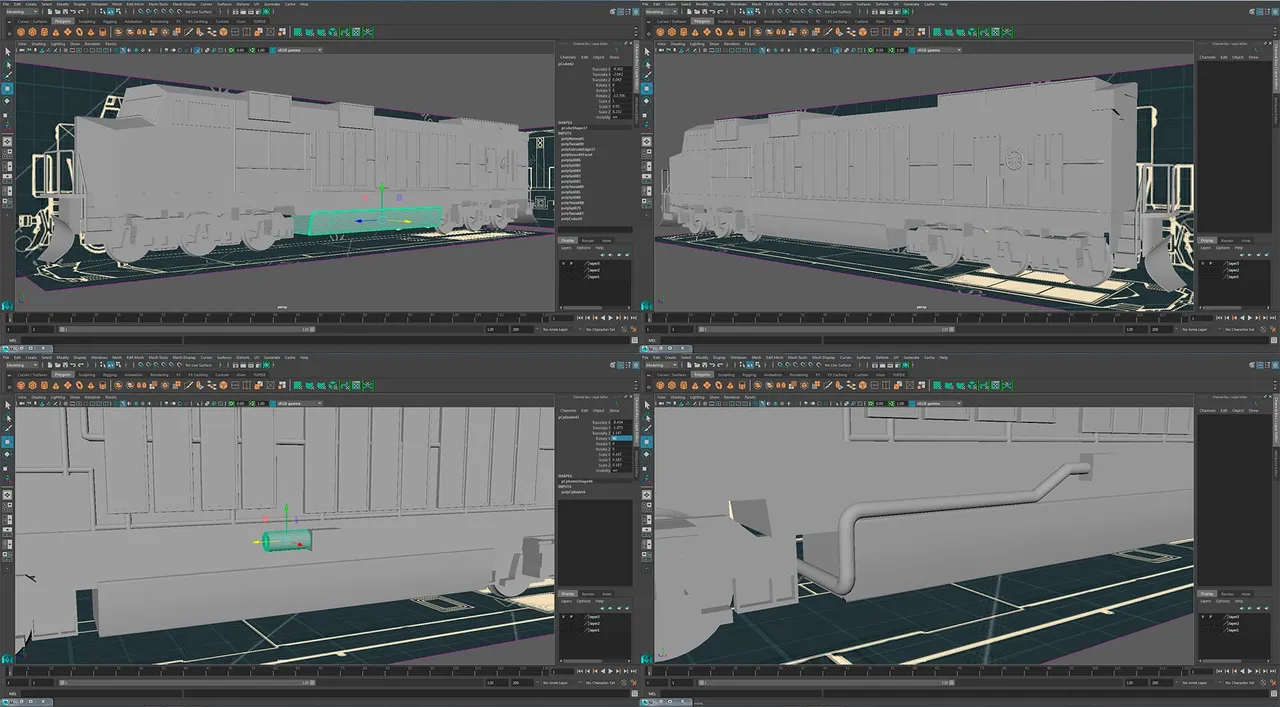
Task: Open sRGB gamma dropdown in bottom-right viewport
Action: 939,403
